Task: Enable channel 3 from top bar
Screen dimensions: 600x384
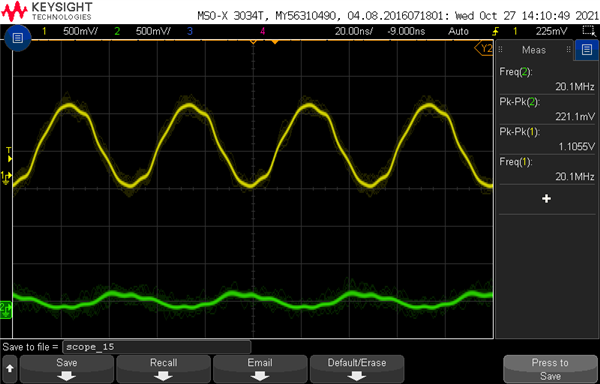Action: [189, 31]
